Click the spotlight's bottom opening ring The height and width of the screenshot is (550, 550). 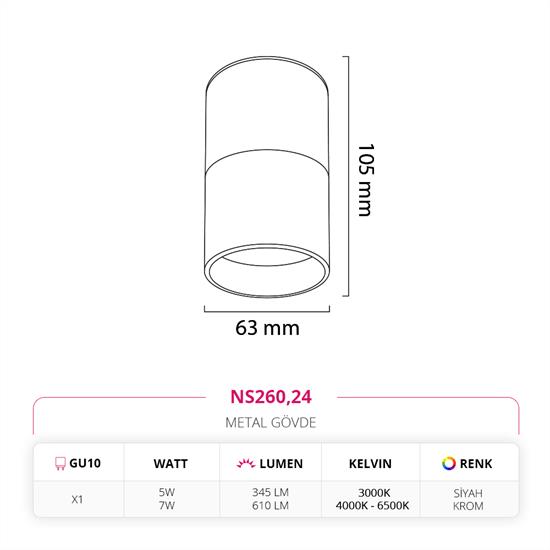coord(267,271)
